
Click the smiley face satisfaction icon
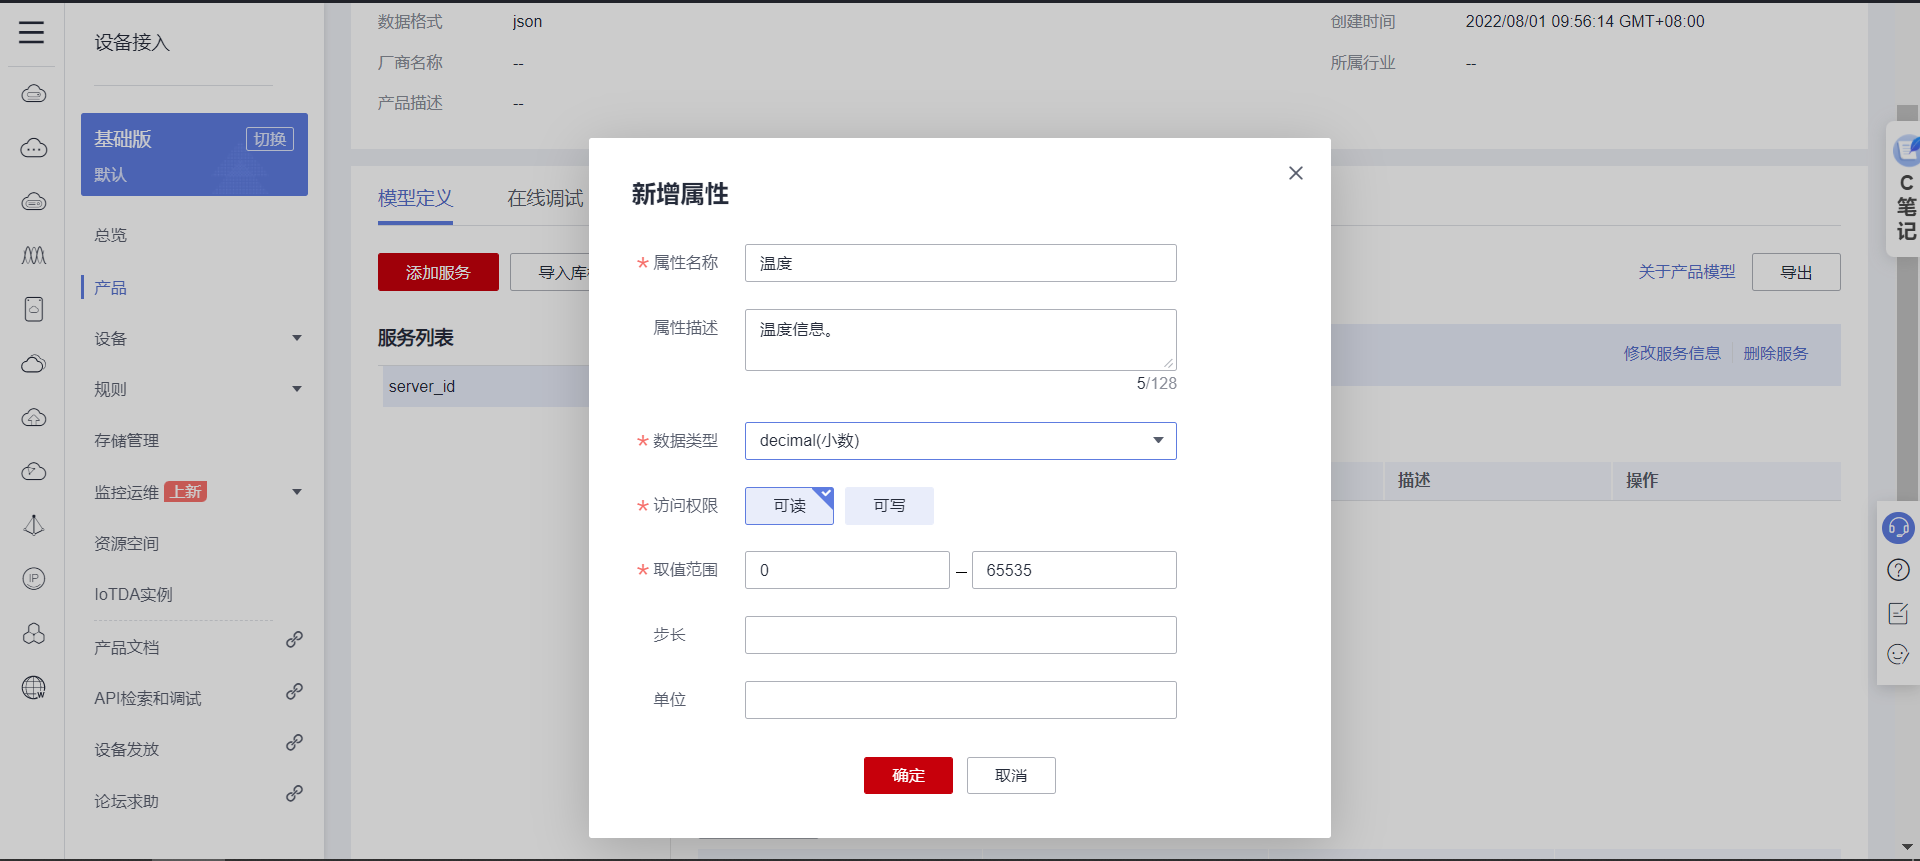(1898, 655)
